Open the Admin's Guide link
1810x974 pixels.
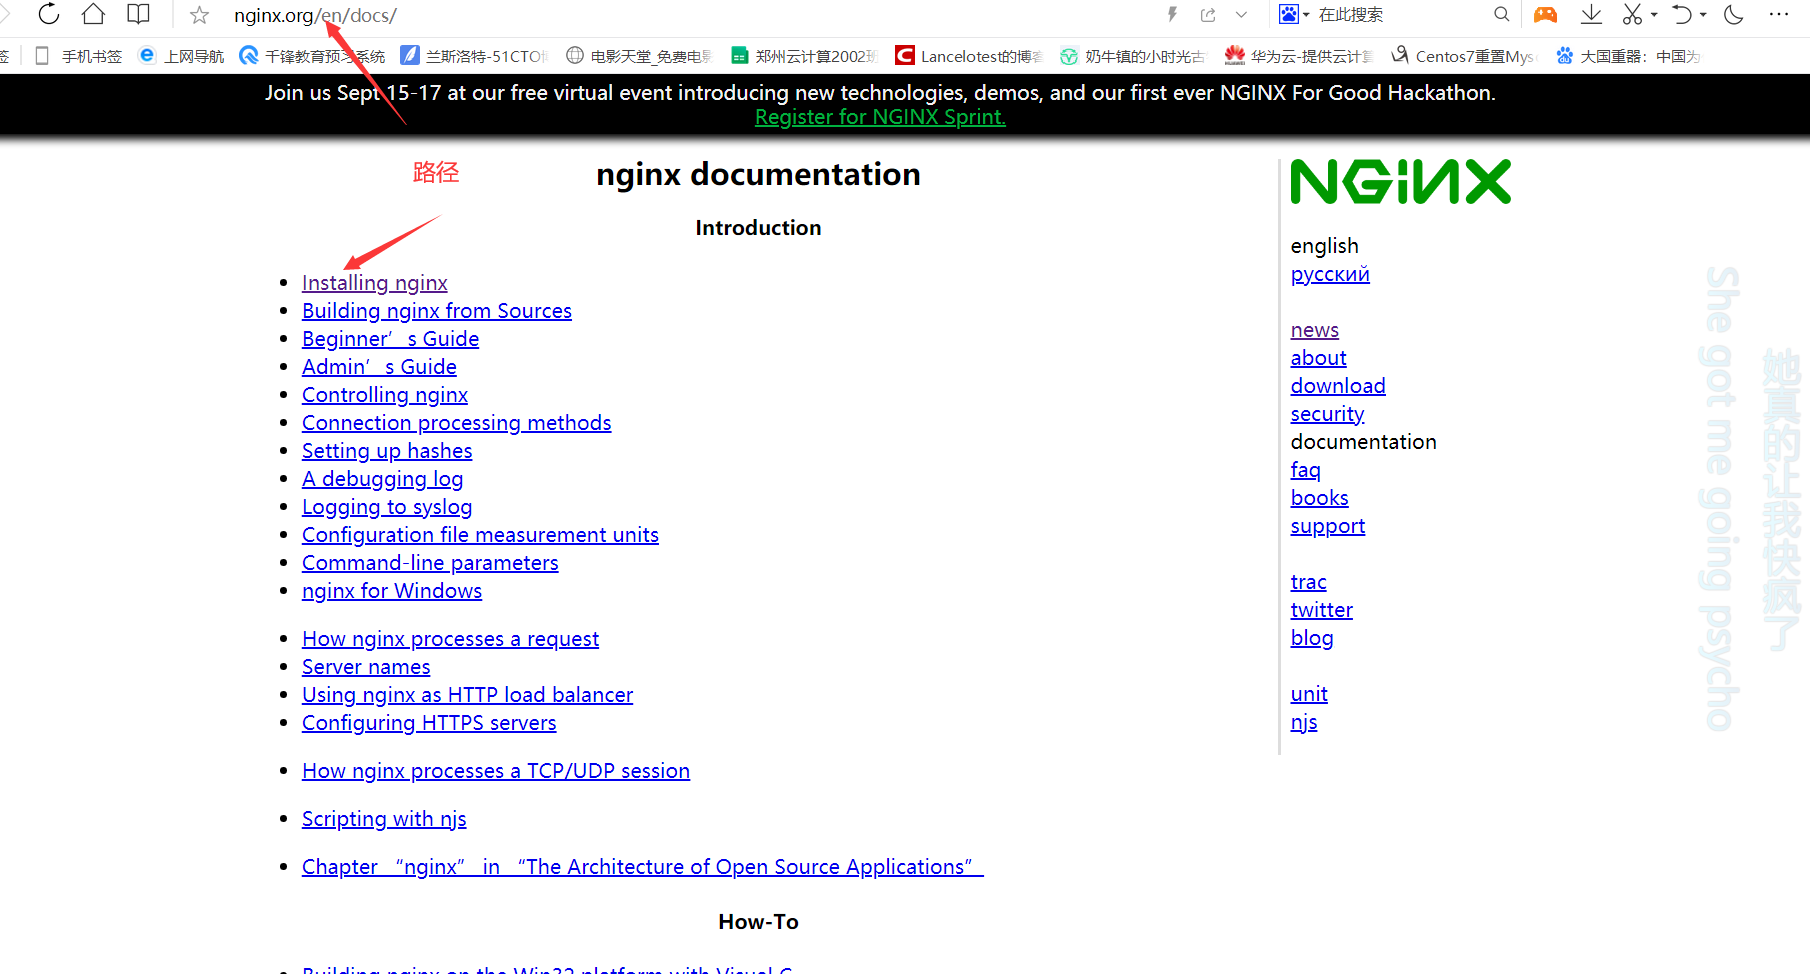point(379,367)
